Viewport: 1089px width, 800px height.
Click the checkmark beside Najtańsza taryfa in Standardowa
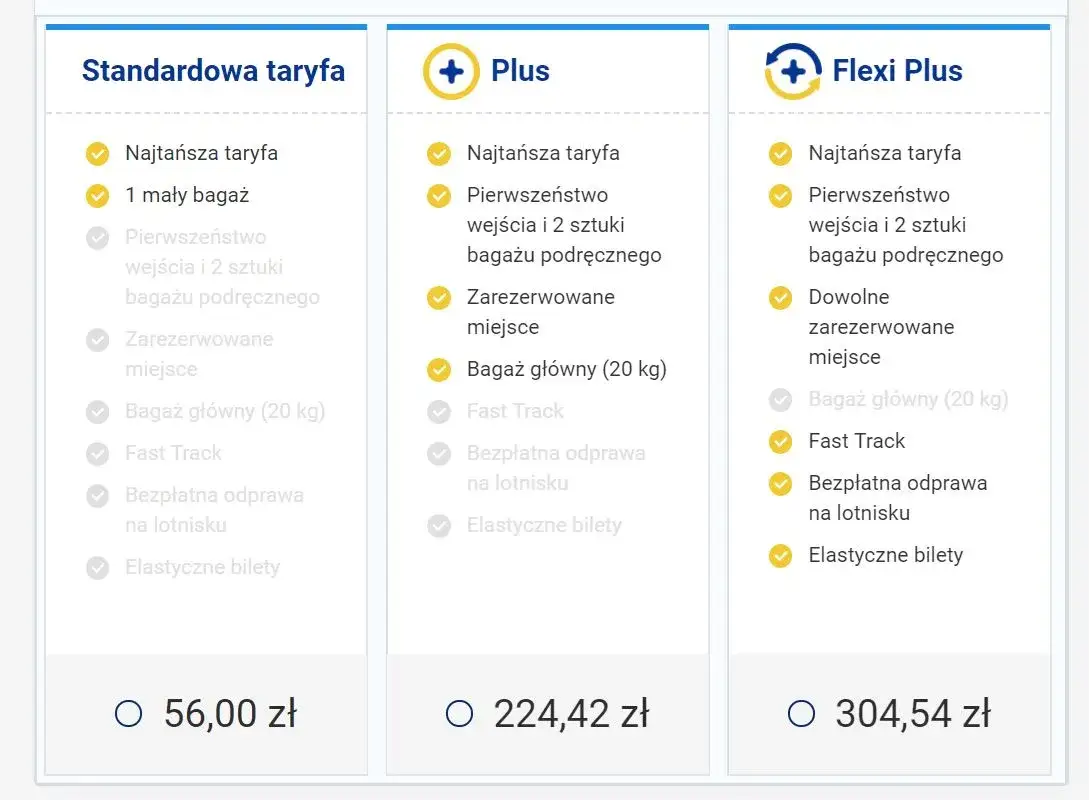97,153
